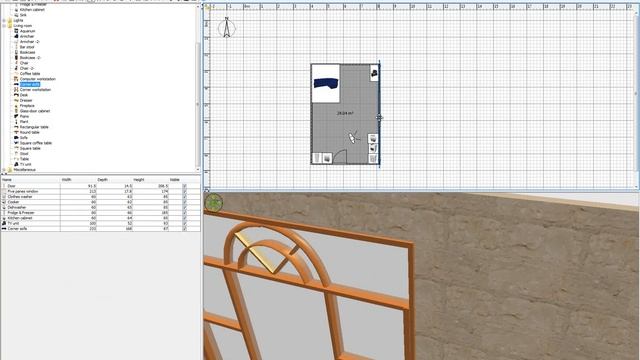Select the Plant icon in the catalog

pyautogui.click(x=16, y=122)
